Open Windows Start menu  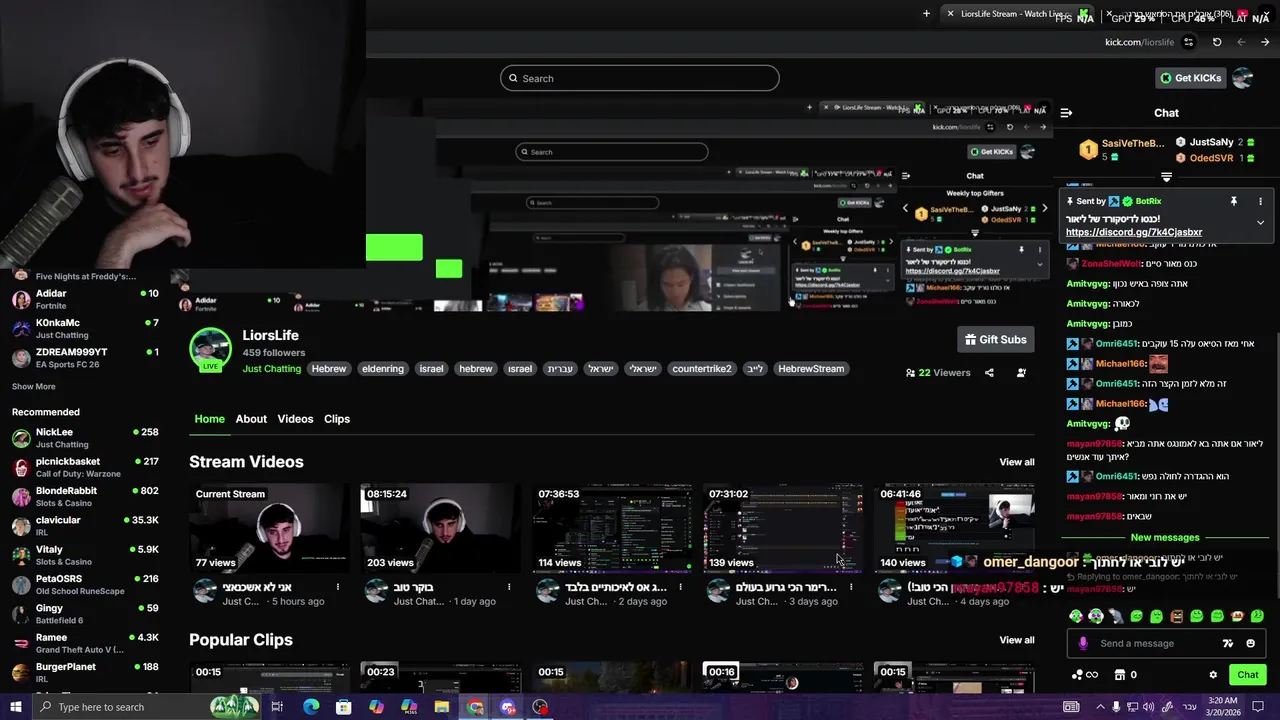coord(16,707)
